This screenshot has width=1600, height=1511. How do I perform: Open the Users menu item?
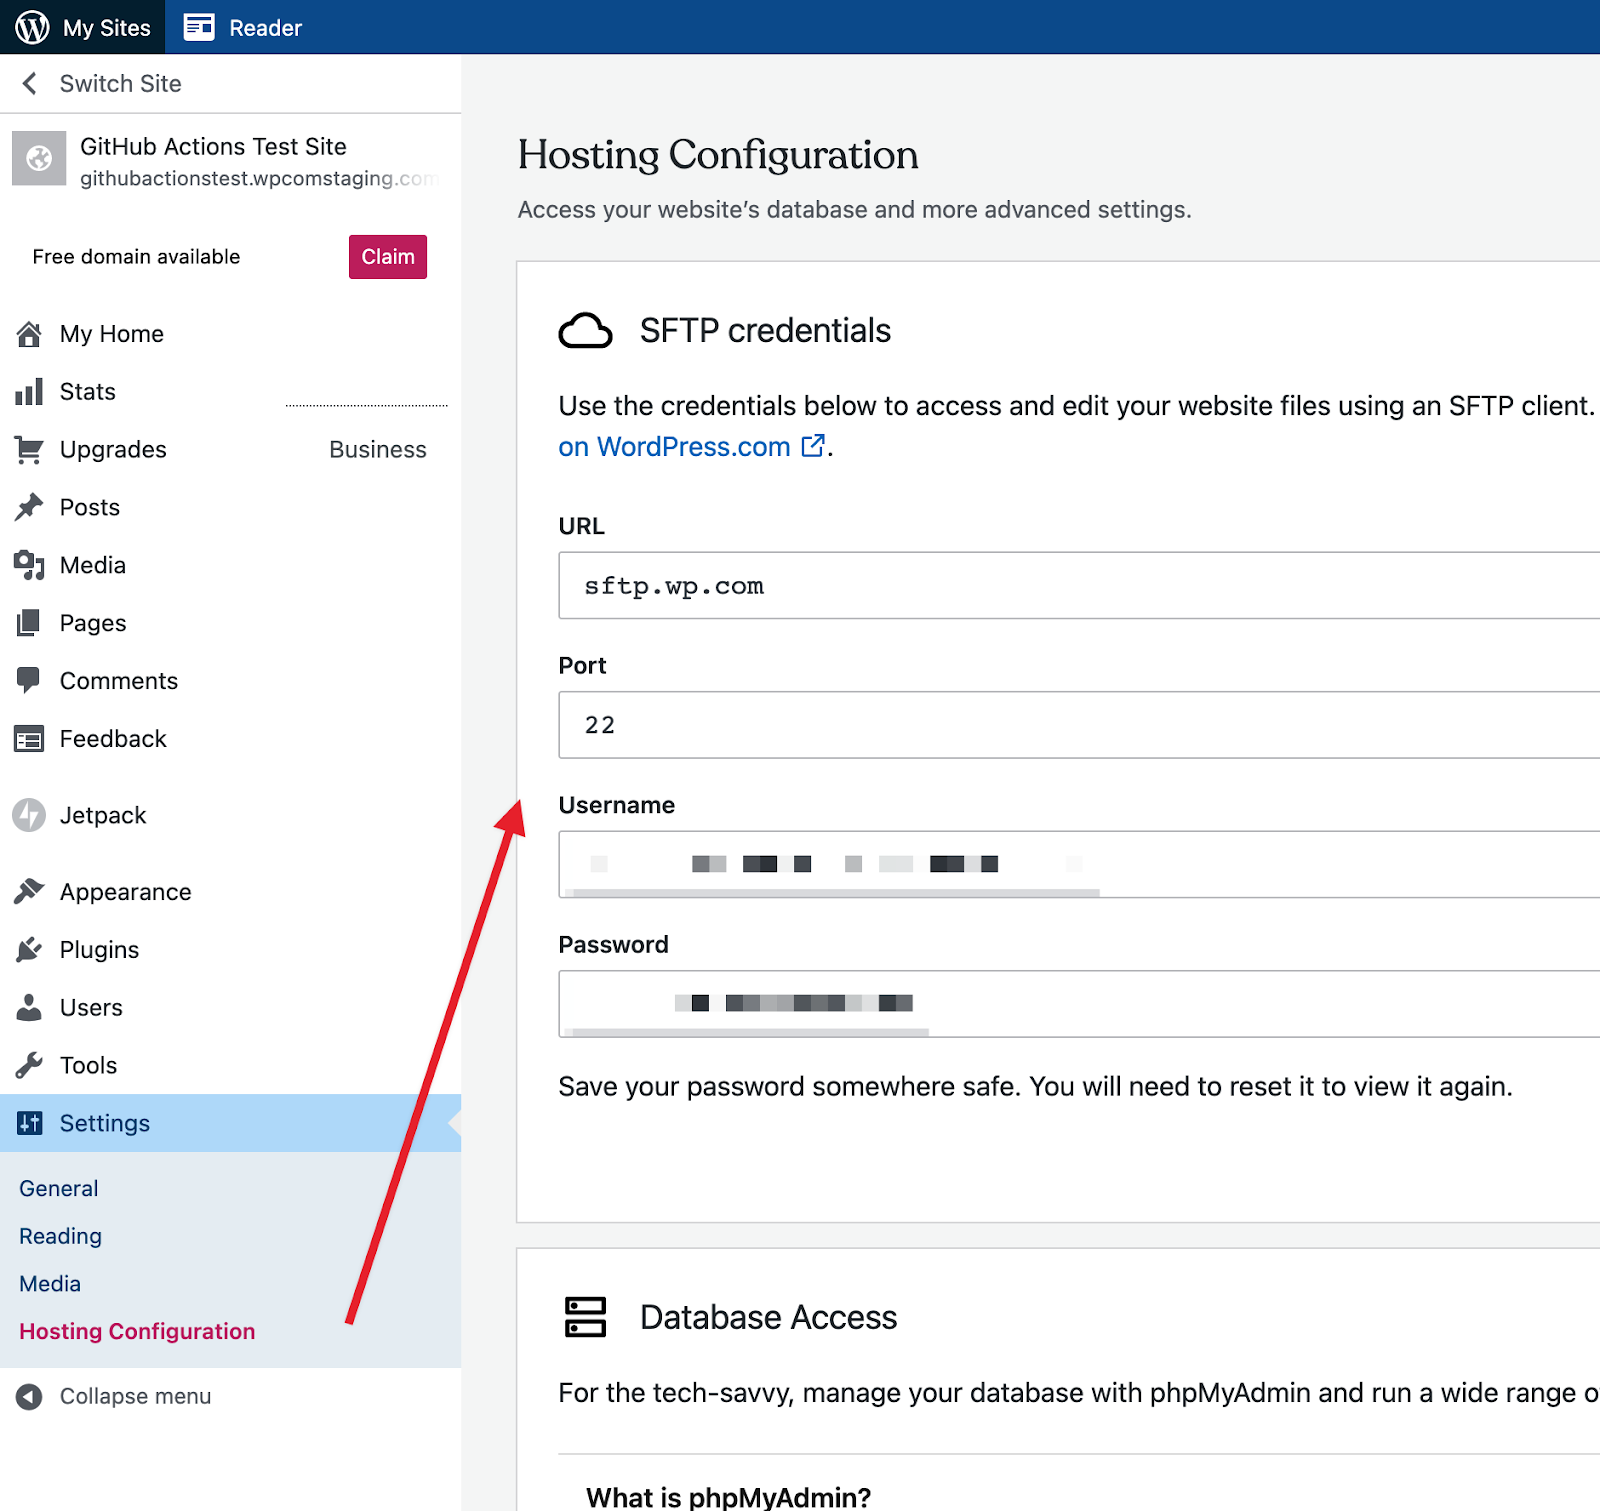point(230,1007)
